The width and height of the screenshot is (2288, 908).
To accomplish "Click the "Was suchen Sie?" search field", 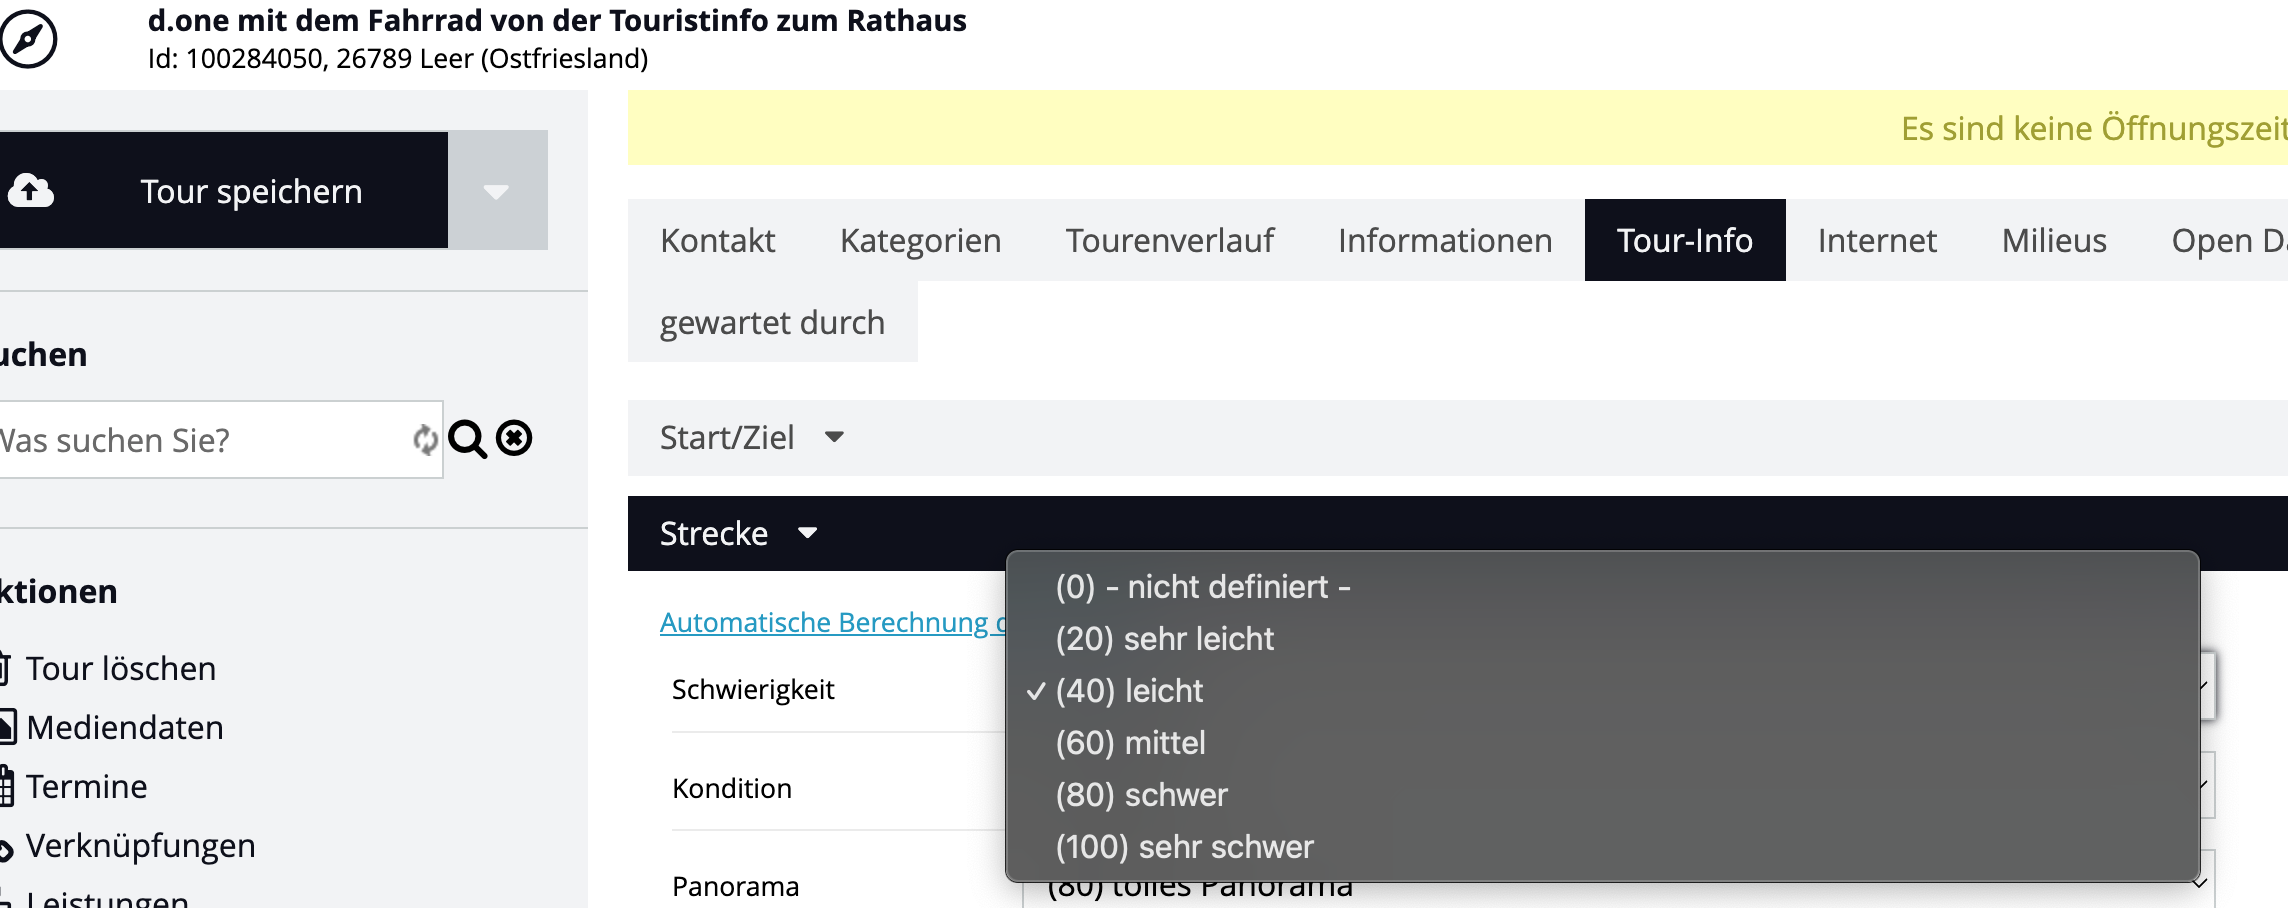I will pyautogui.click(x=200, y=440).
